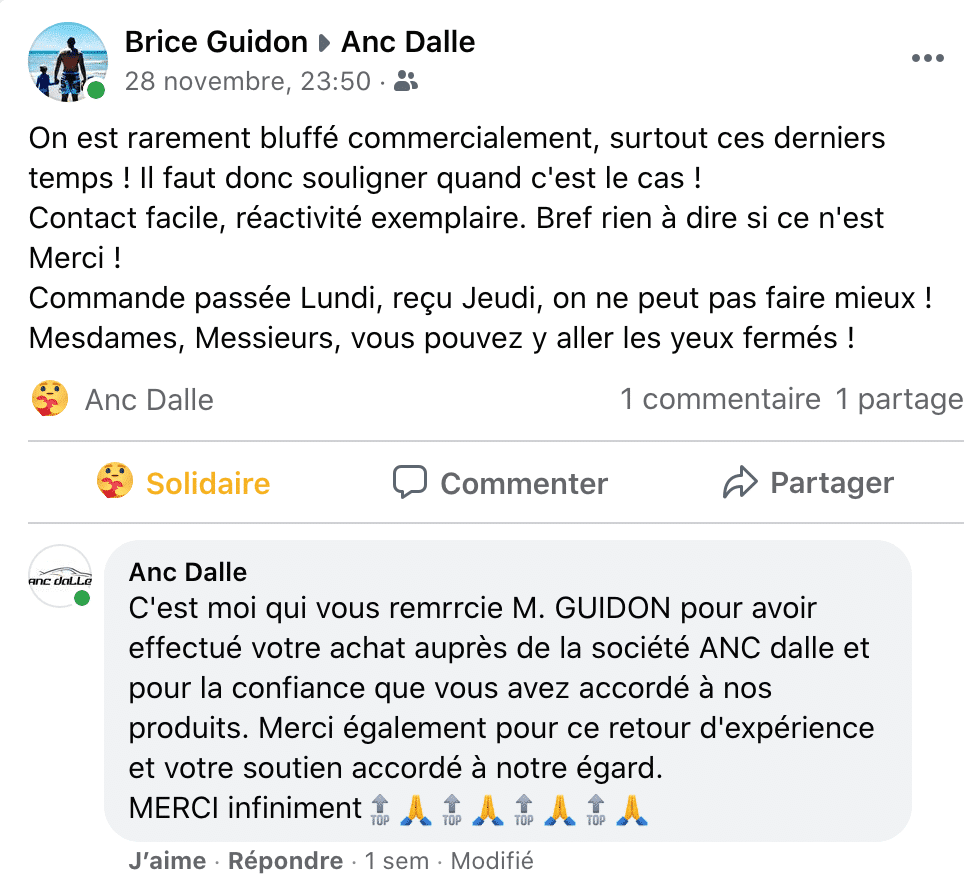Image resolution: width=980 pixels, height=882 pixels.
Task: View Anc Dalle in the reactions list
Action: (149, 400)
